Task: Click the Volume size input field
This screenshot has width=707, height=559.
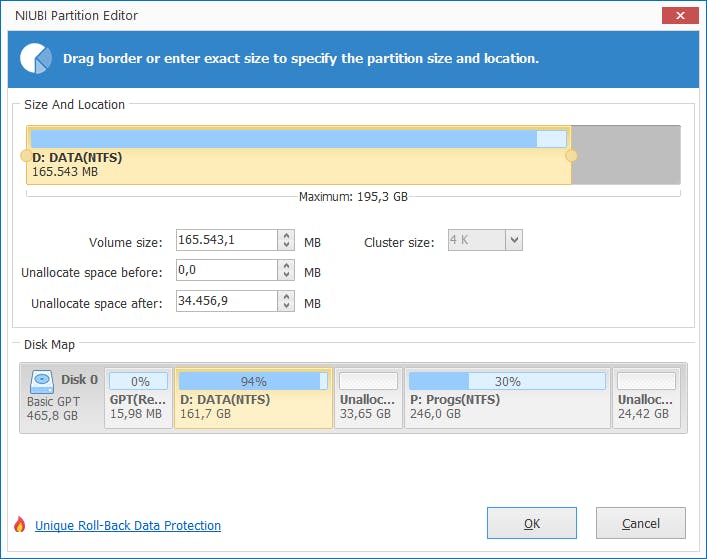Action: pyautogui.click(x=227, y=240)
